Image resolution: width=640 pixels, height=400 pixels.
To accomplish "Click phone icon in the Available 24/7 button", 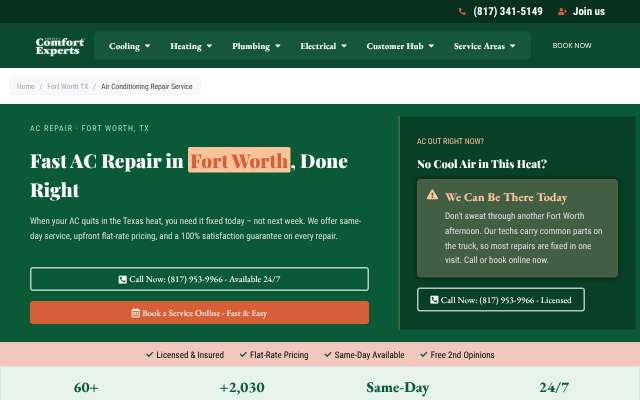I will tap(122, 280).
